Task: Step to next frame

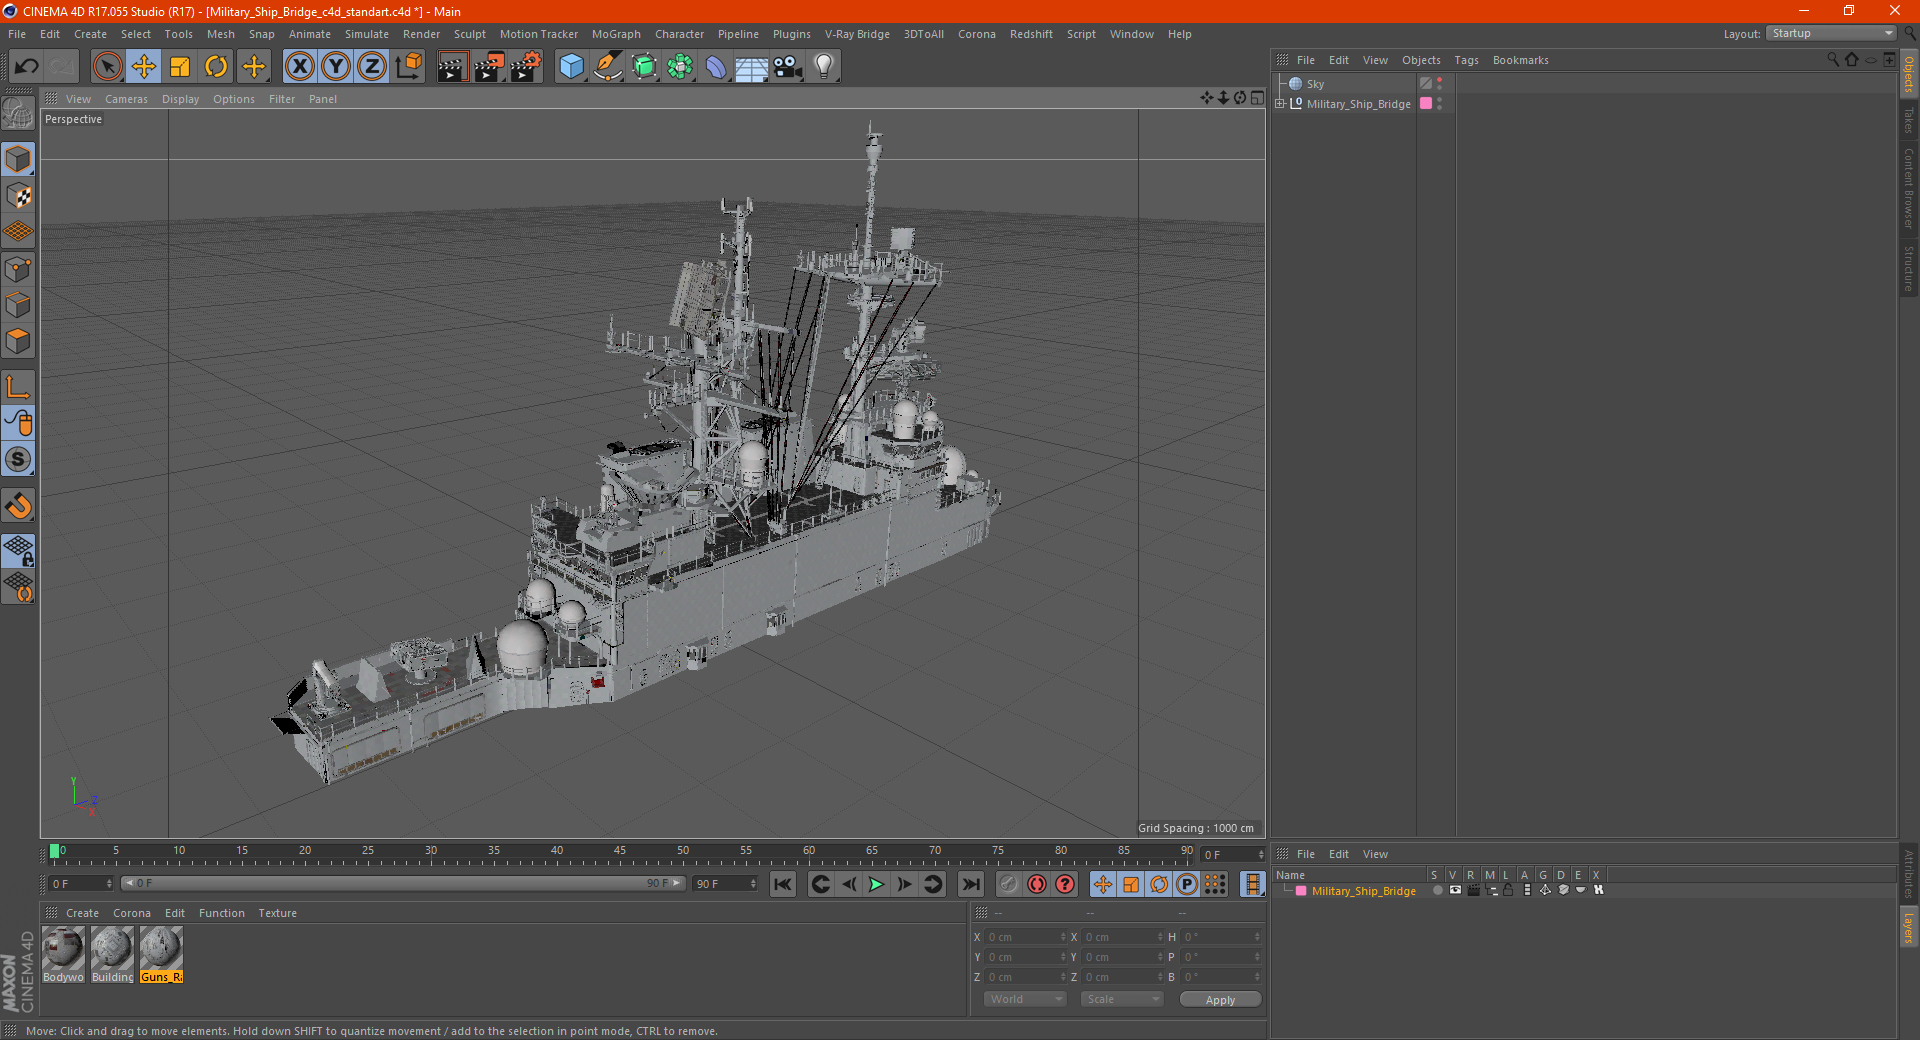Action: click(904, 884)
